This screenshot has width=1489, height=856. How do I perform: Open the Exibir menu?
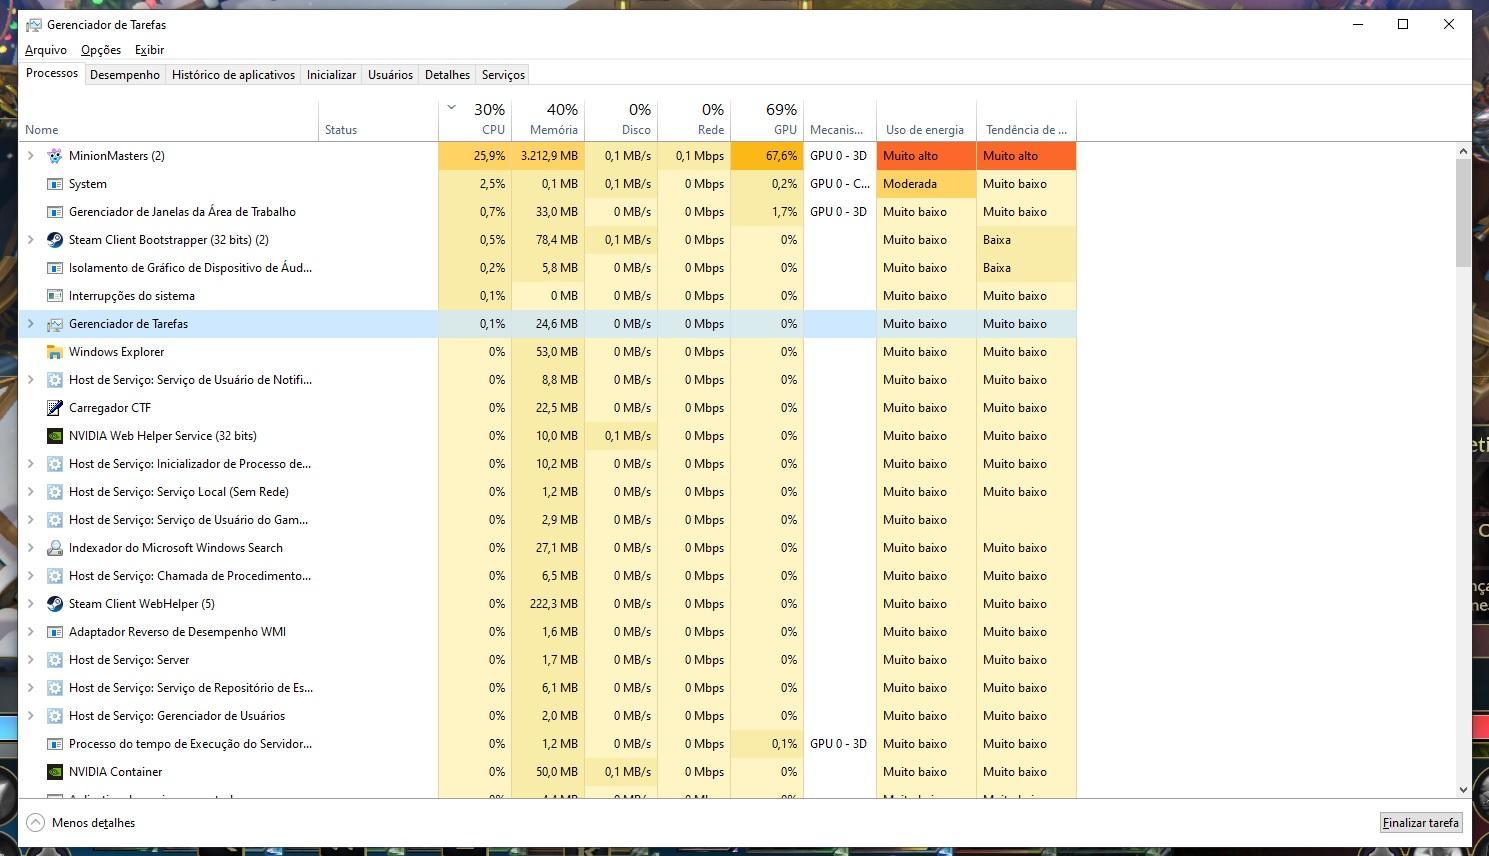pos(149,50)
